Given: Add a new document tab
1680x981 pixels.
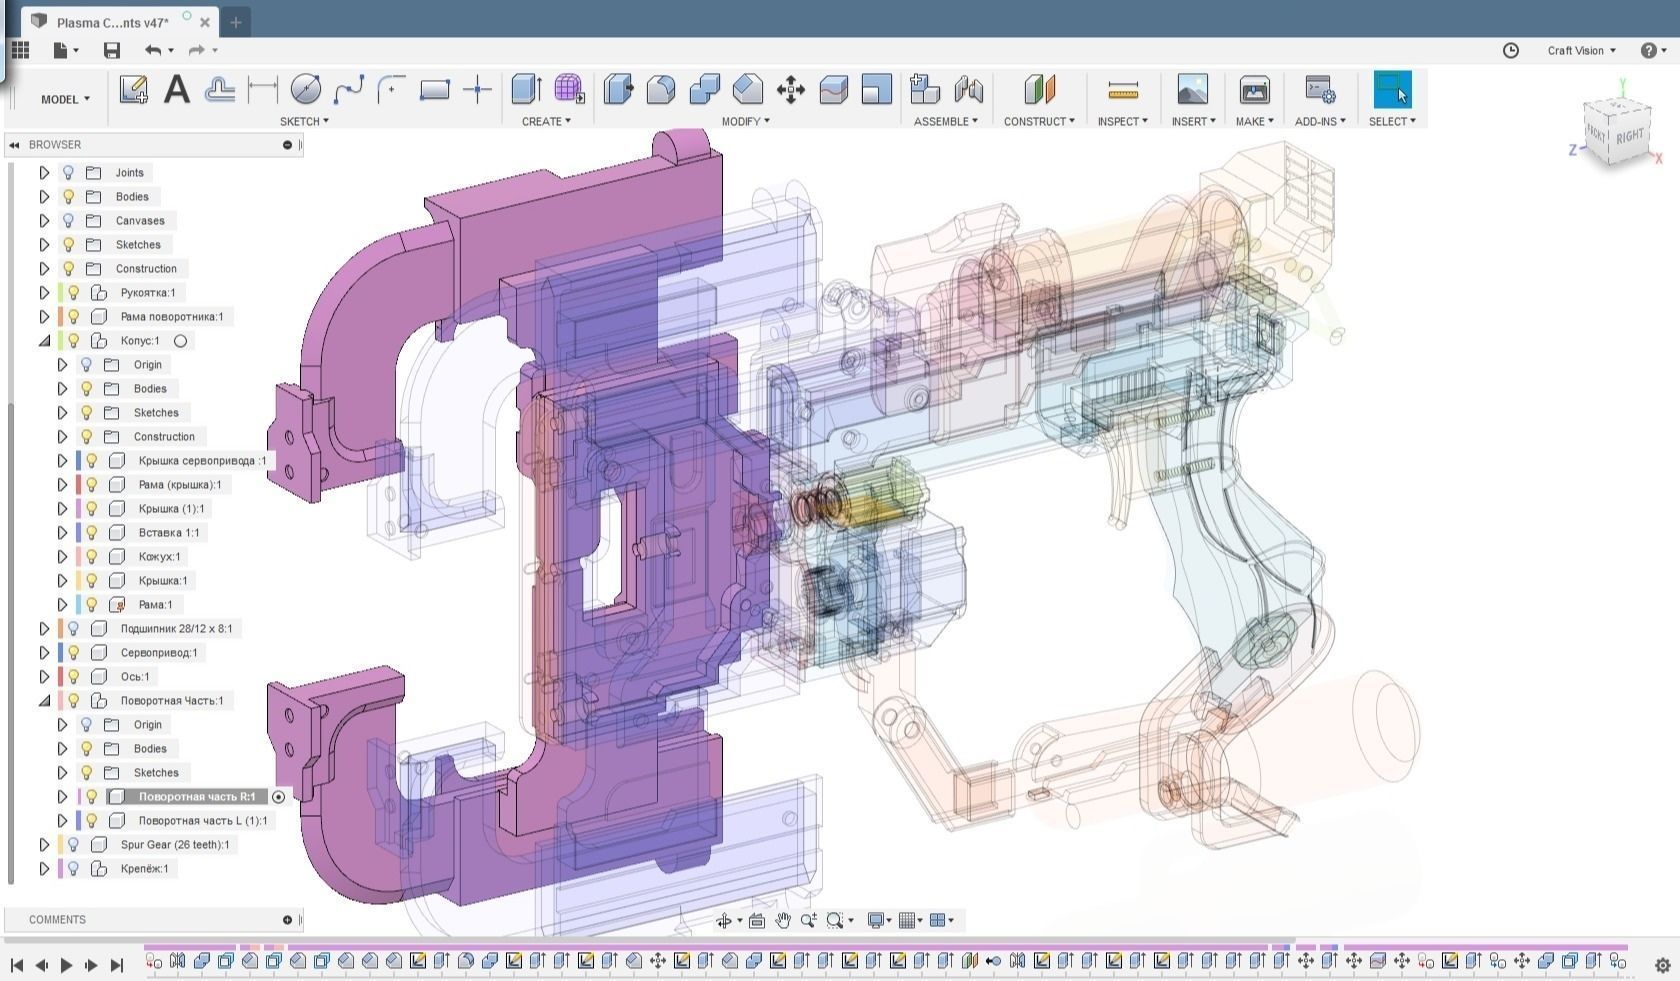Looking at the screenshot, I should [x=235, y=22].
